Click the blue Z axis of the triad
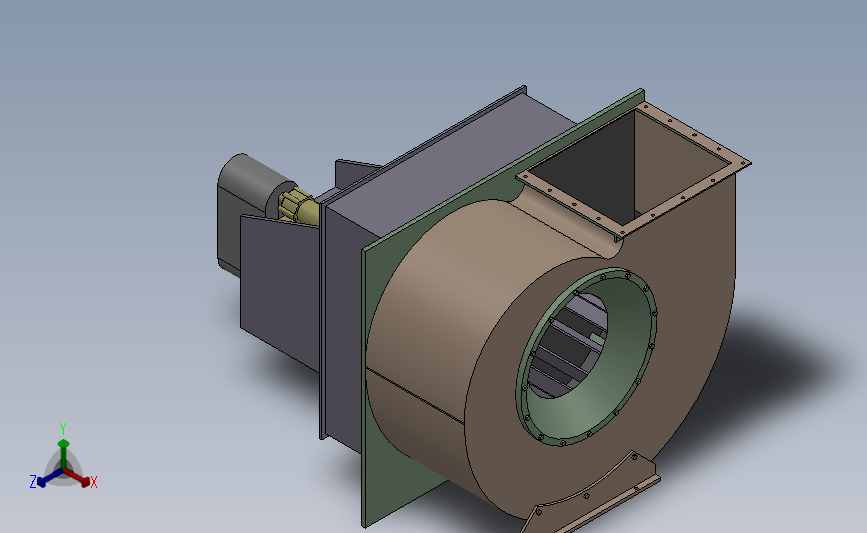The height and width of the screenshot is (533, 867). [44, 479]
